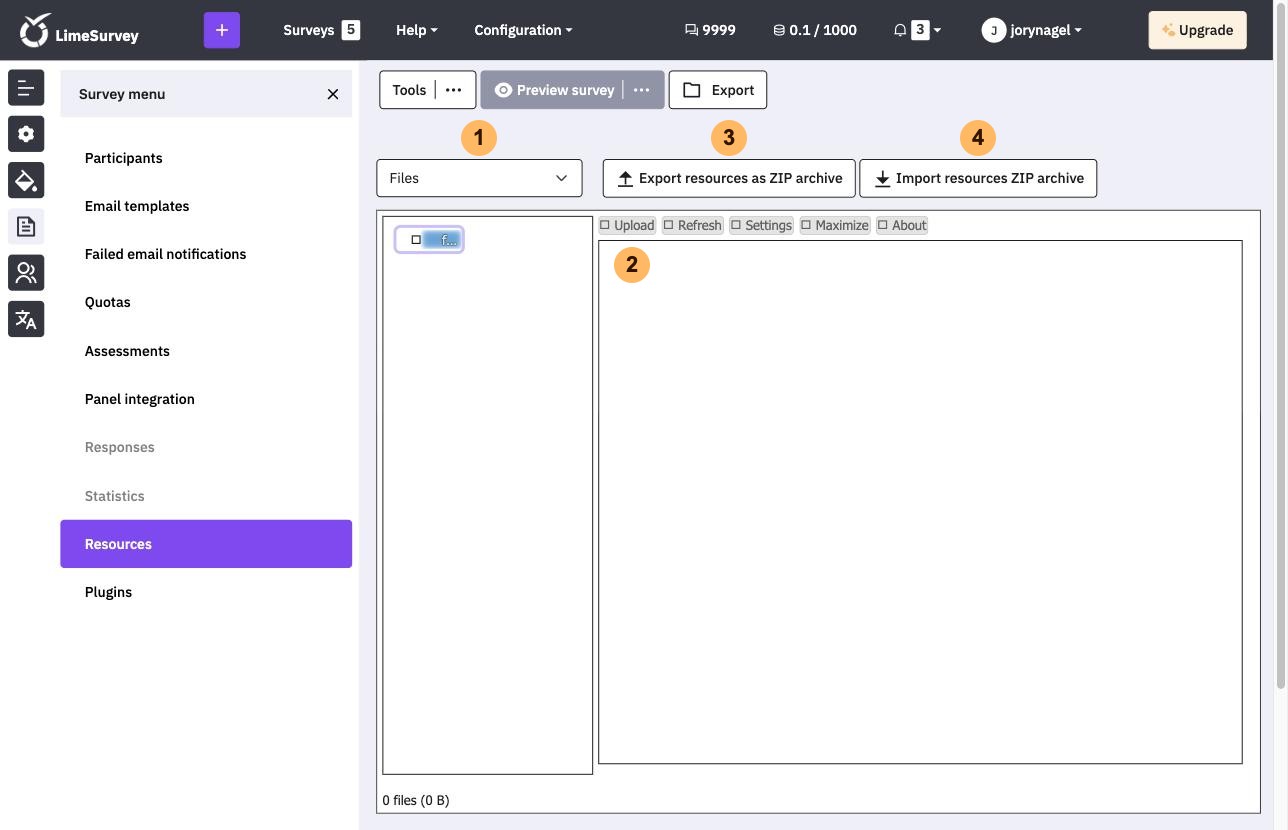Click the Preview survey button
This screenshot has width=1288, height=830.
coord(555,90)
